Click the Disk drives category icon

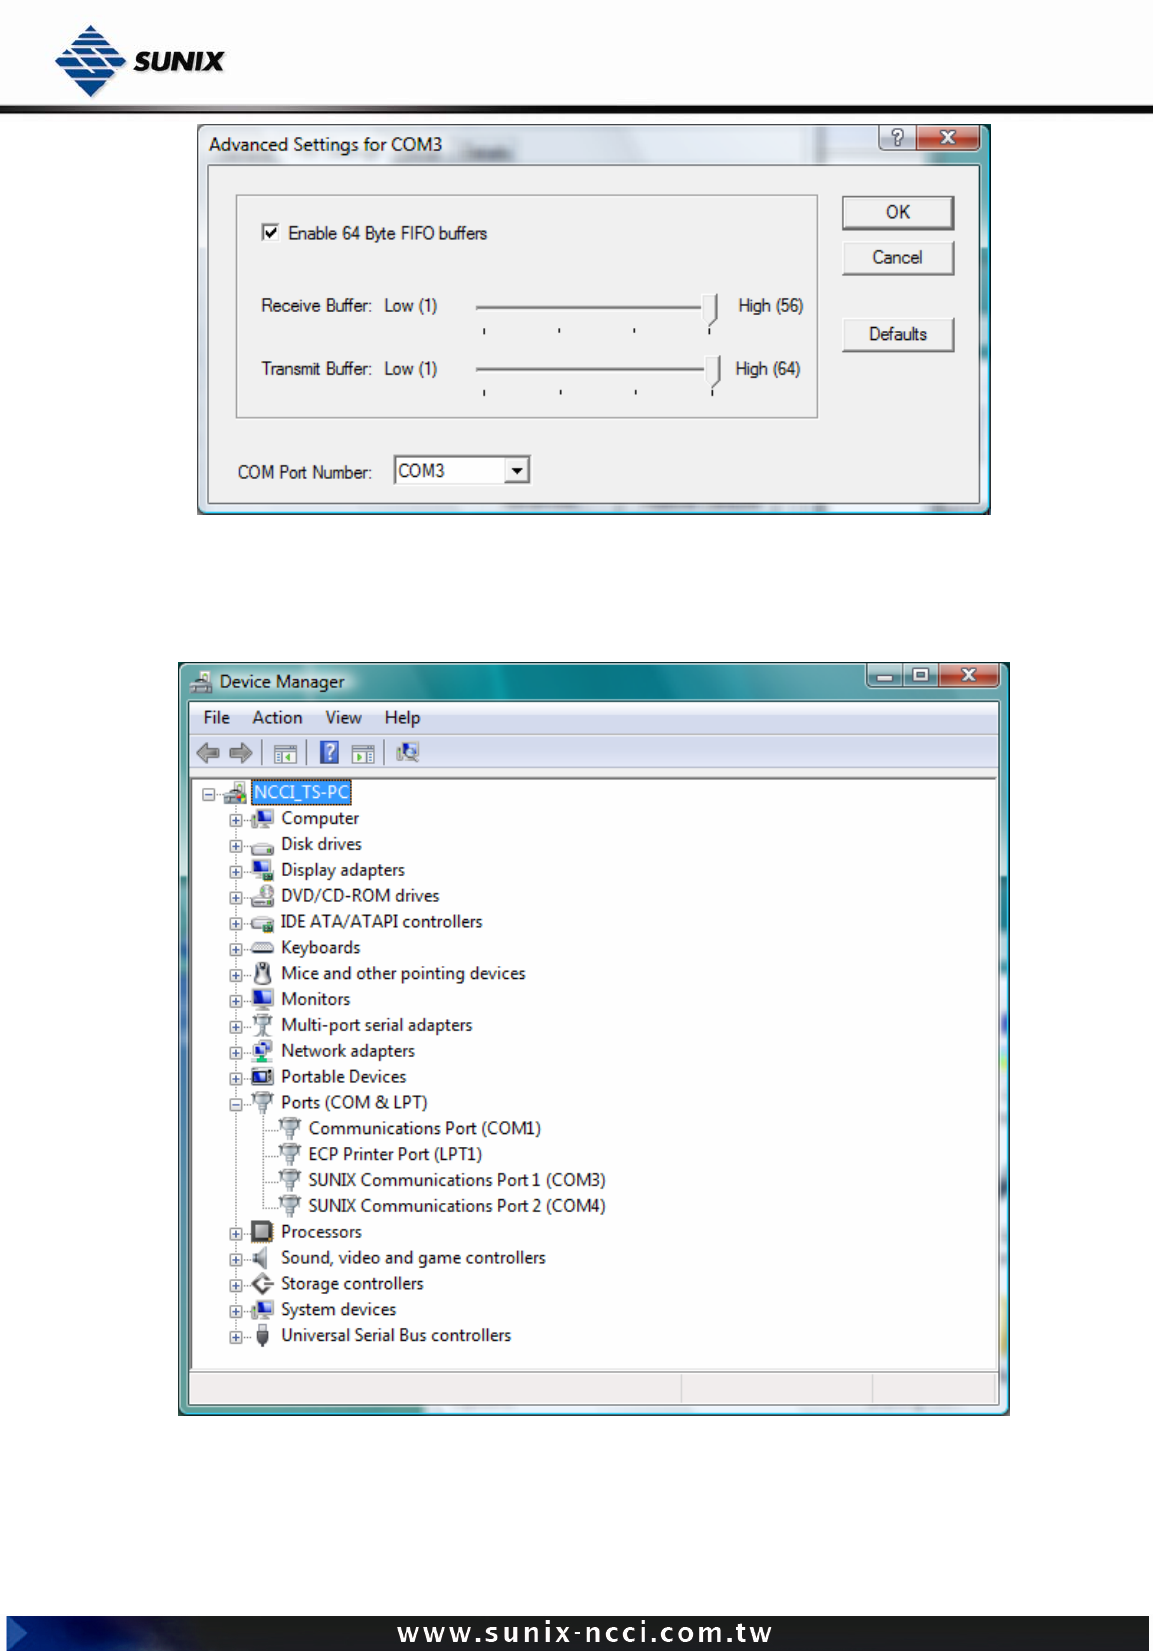(262, 846)
